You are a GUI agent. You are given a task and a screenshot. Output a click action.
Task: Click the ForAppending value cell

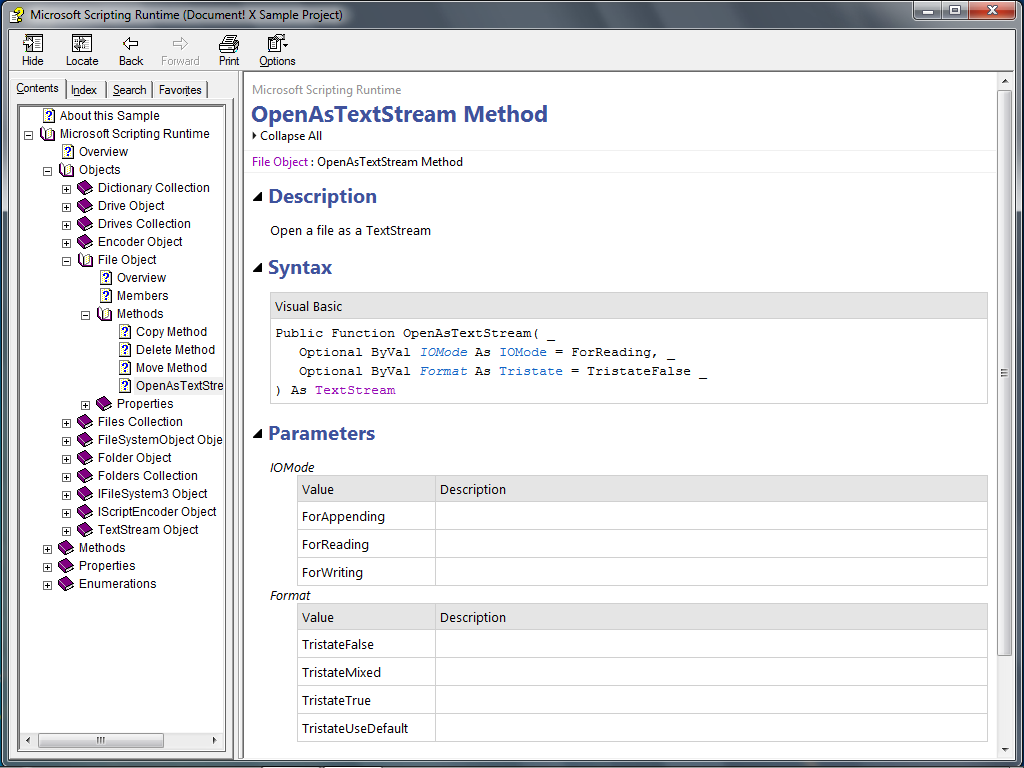click(x=366, y=516)
